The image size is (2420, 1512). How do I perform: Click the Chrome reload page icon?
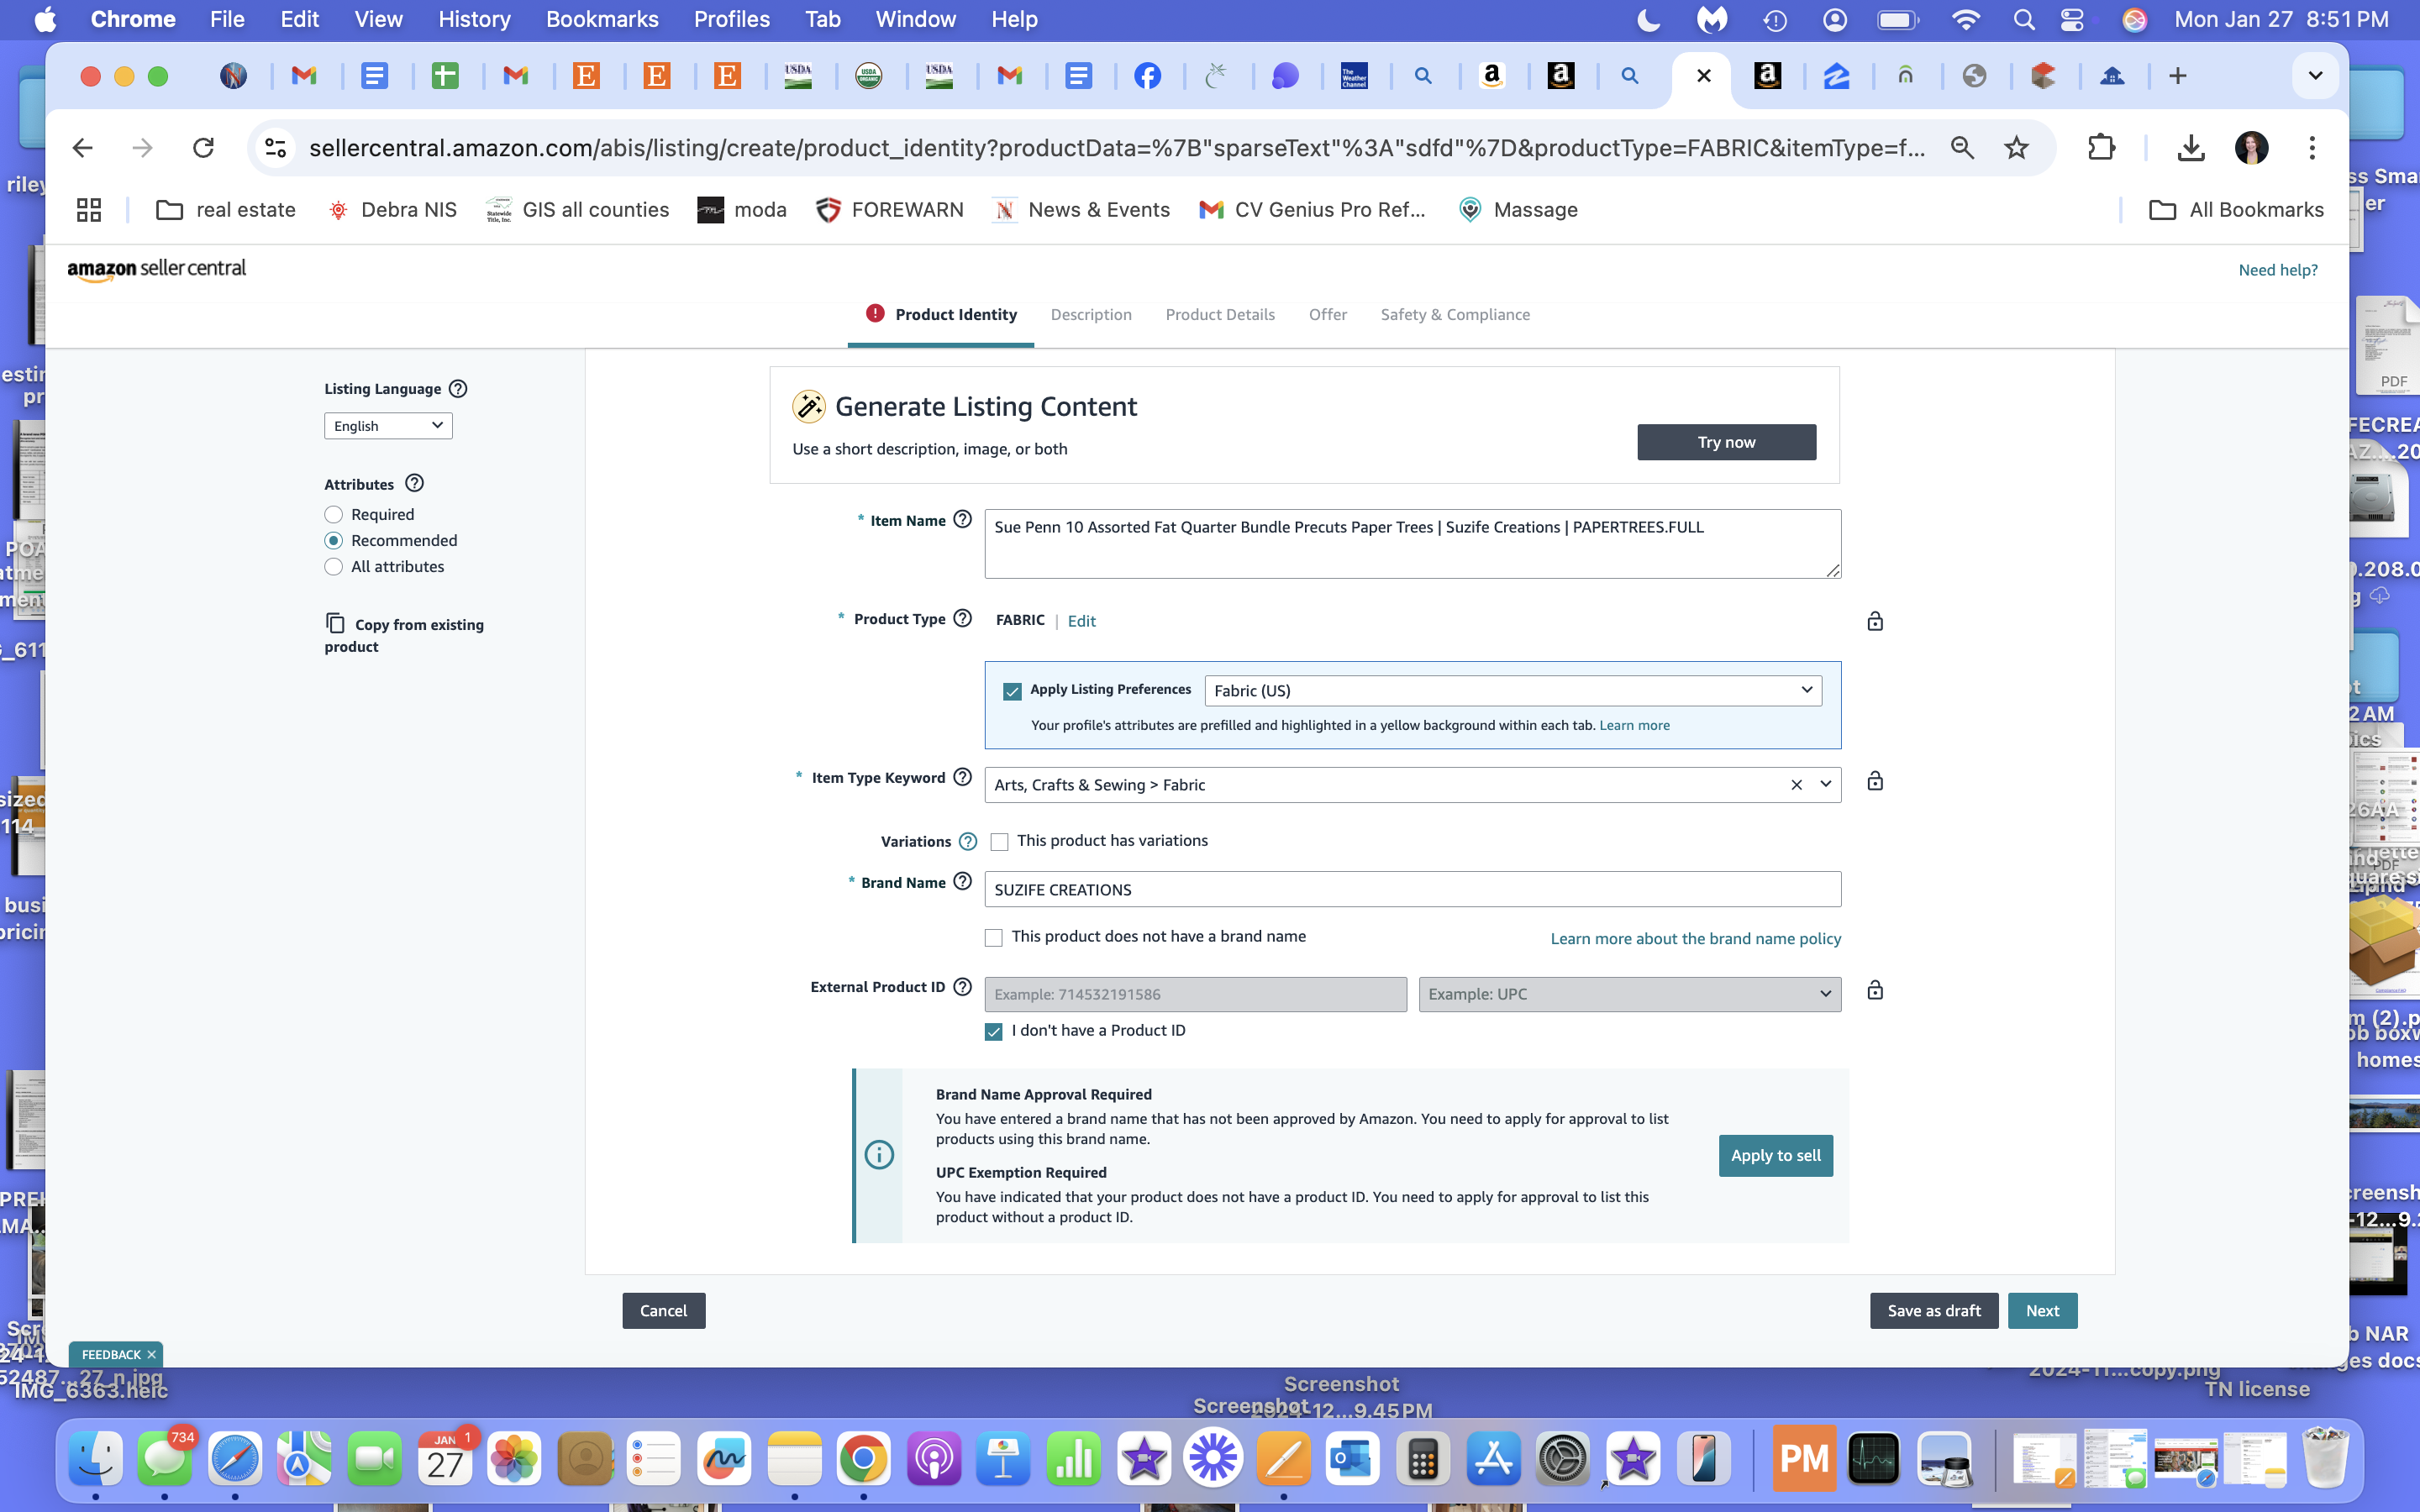[x=204, y=148]
